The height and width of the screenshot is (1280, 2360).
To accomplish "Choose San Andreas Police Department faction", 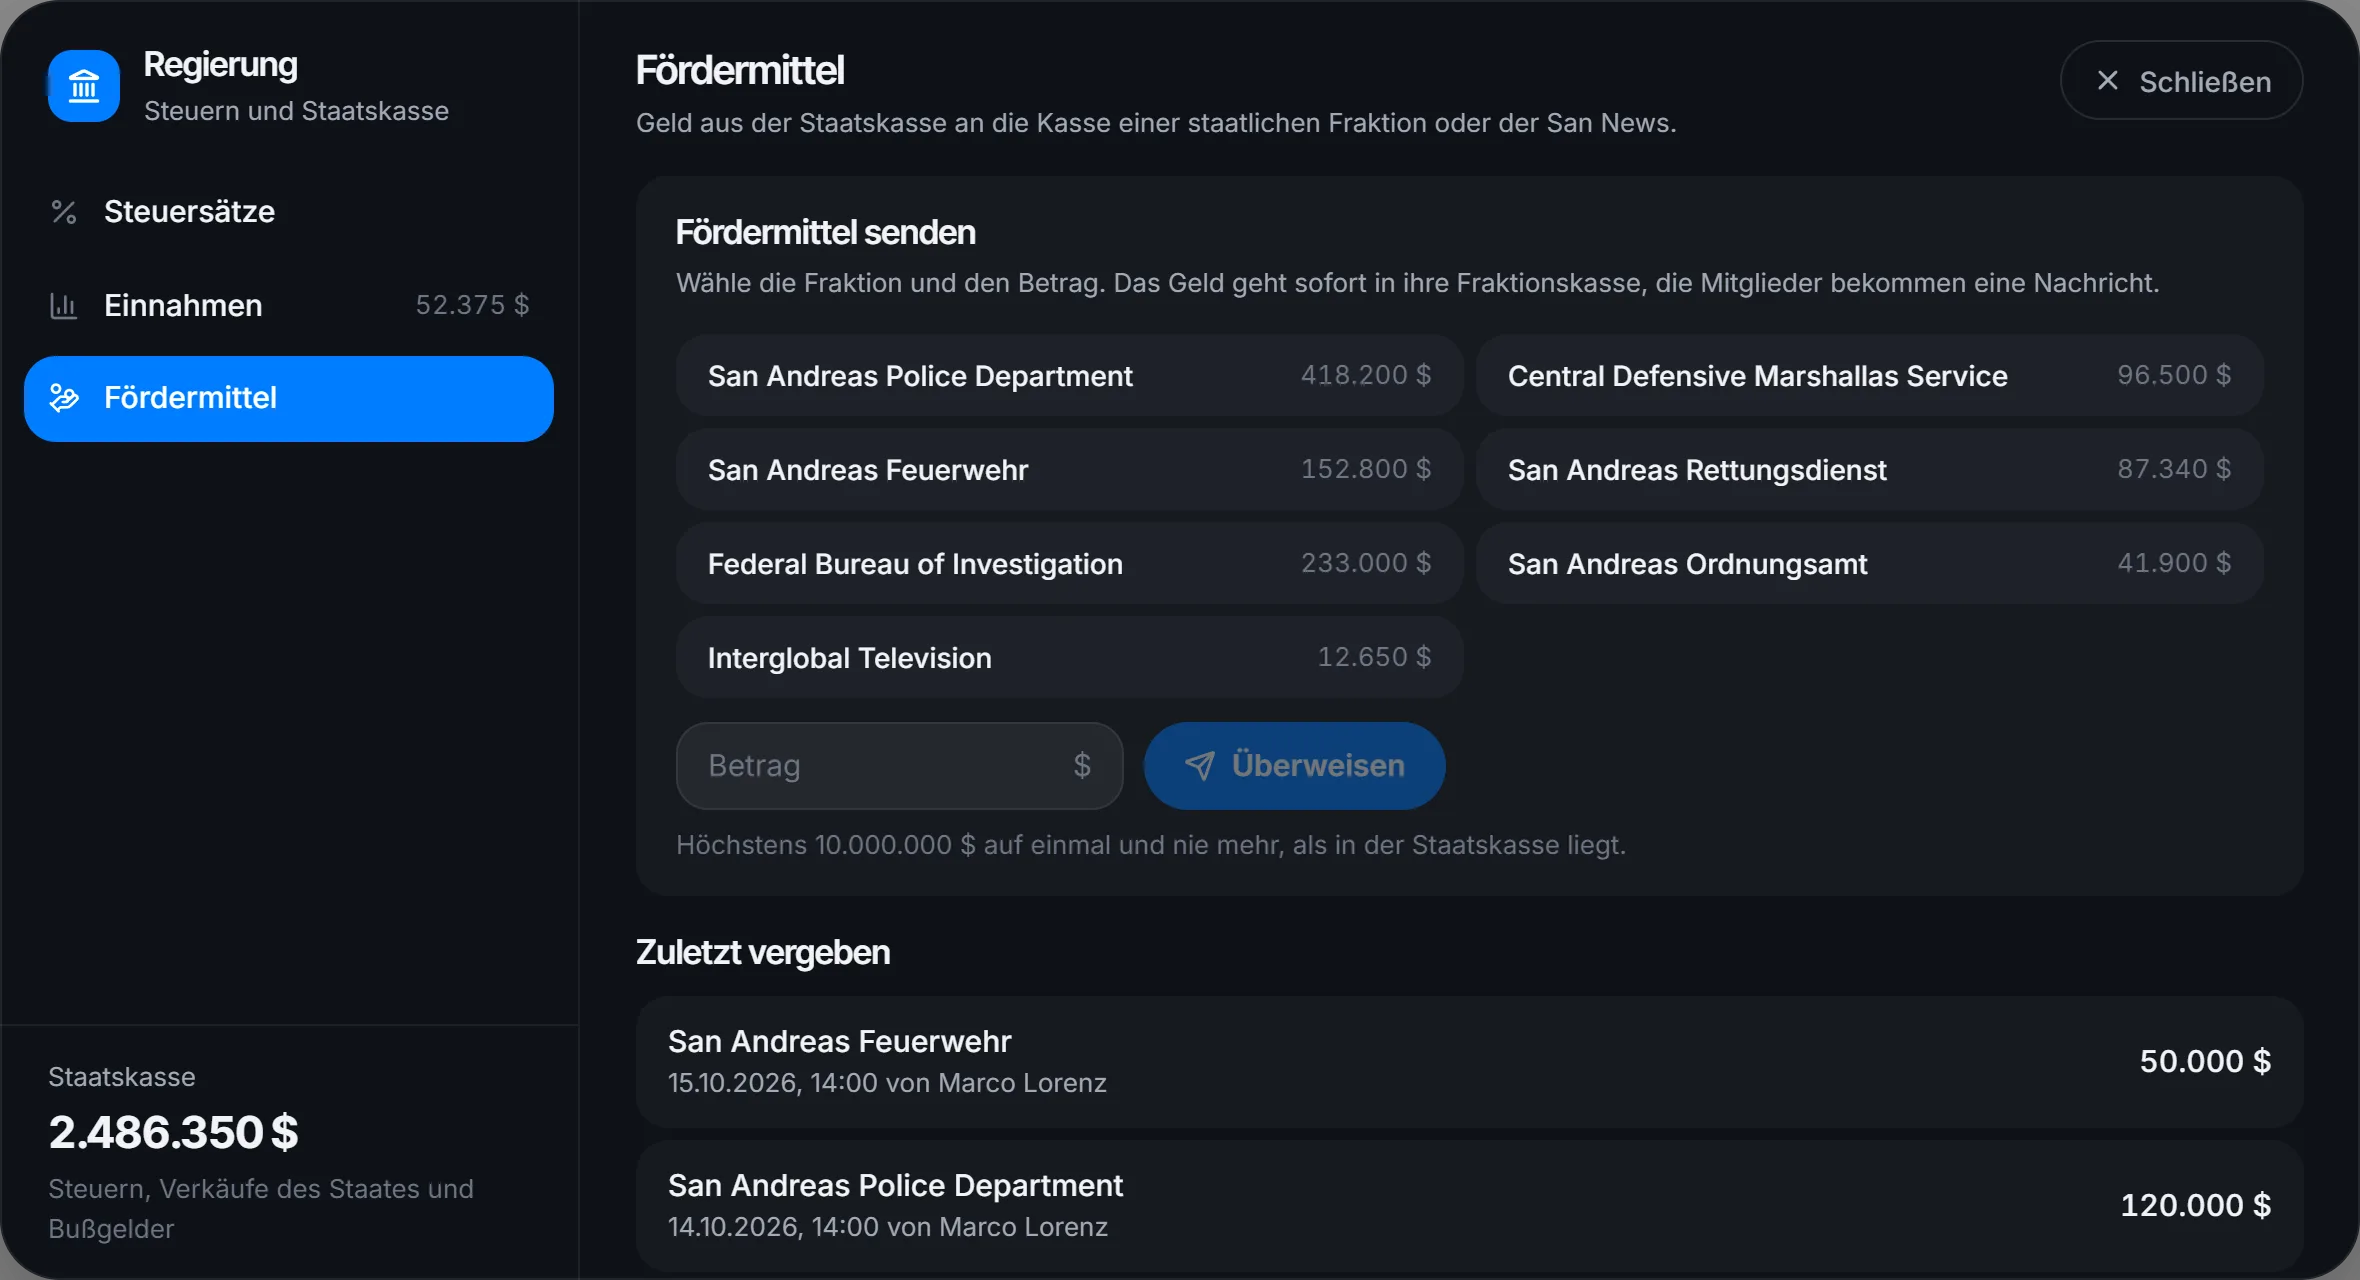I will click(1070, 375).
